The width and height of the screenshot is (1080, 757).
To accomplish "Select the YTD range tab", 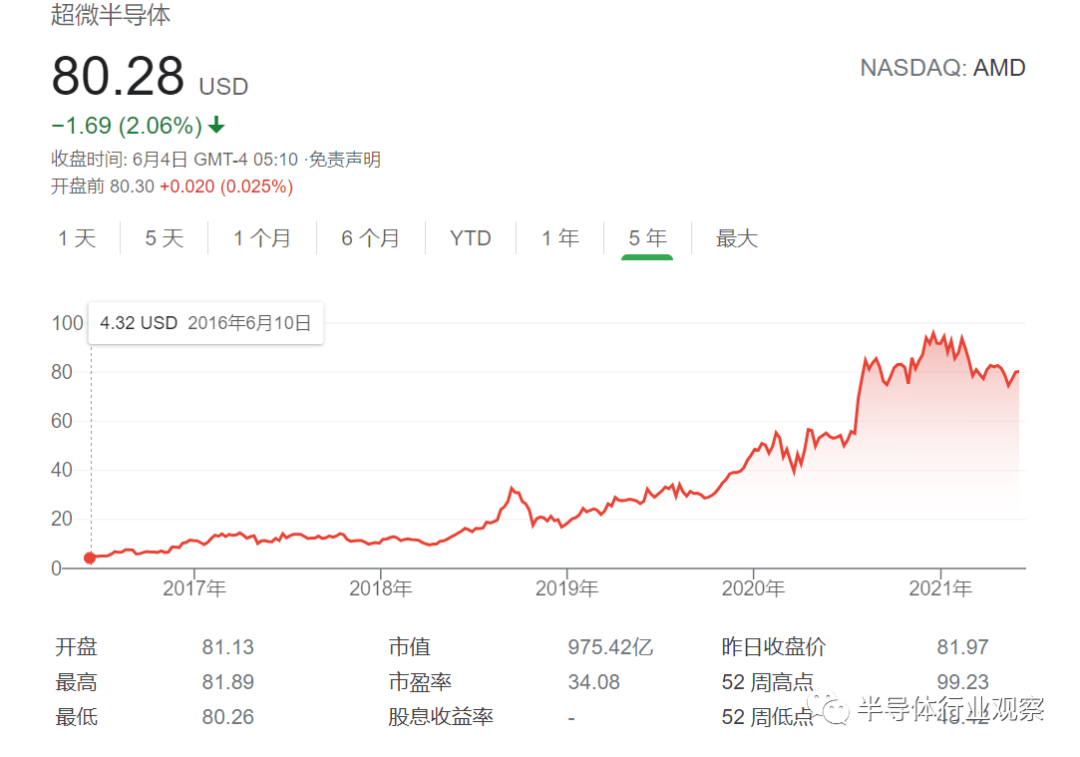I will pos(470,238).
